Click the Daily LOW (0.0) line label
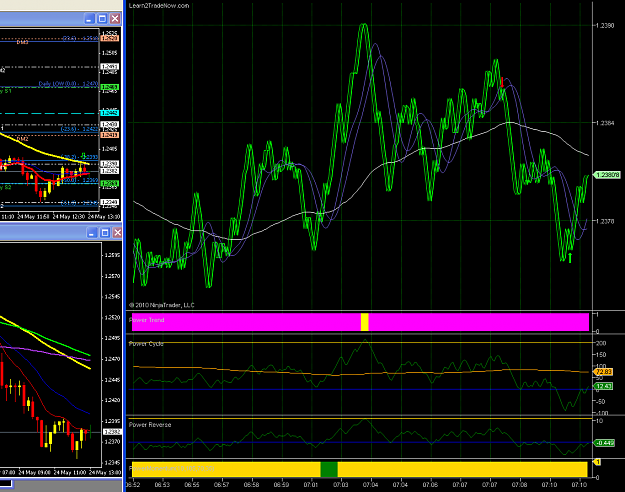Image resolution: width=625 pixels, height=492 pixels. pos(68,84)
